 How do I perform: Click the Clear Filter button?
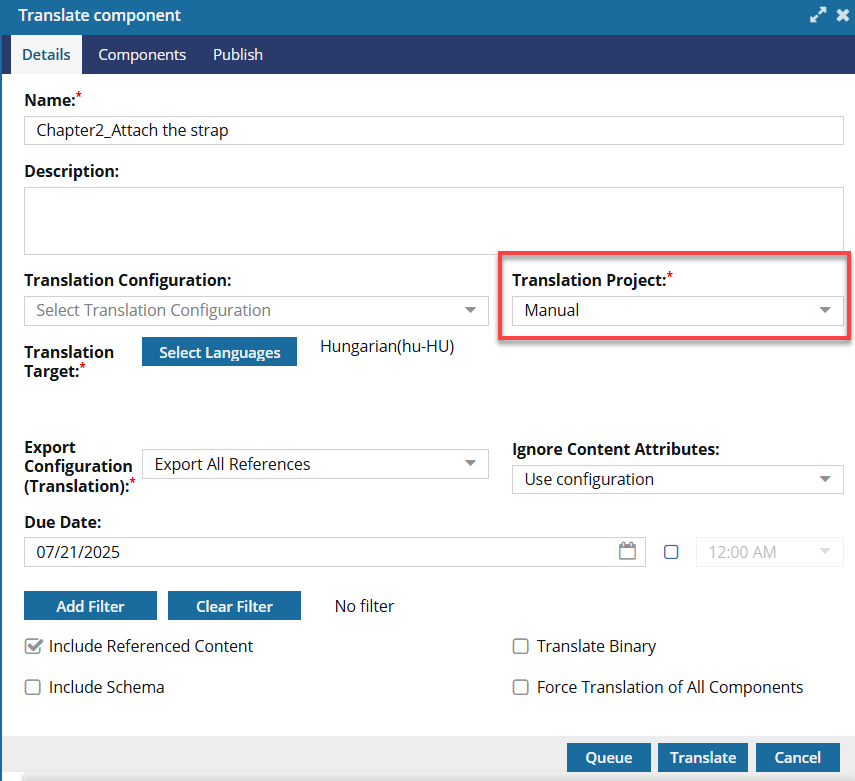click(234, 605)
